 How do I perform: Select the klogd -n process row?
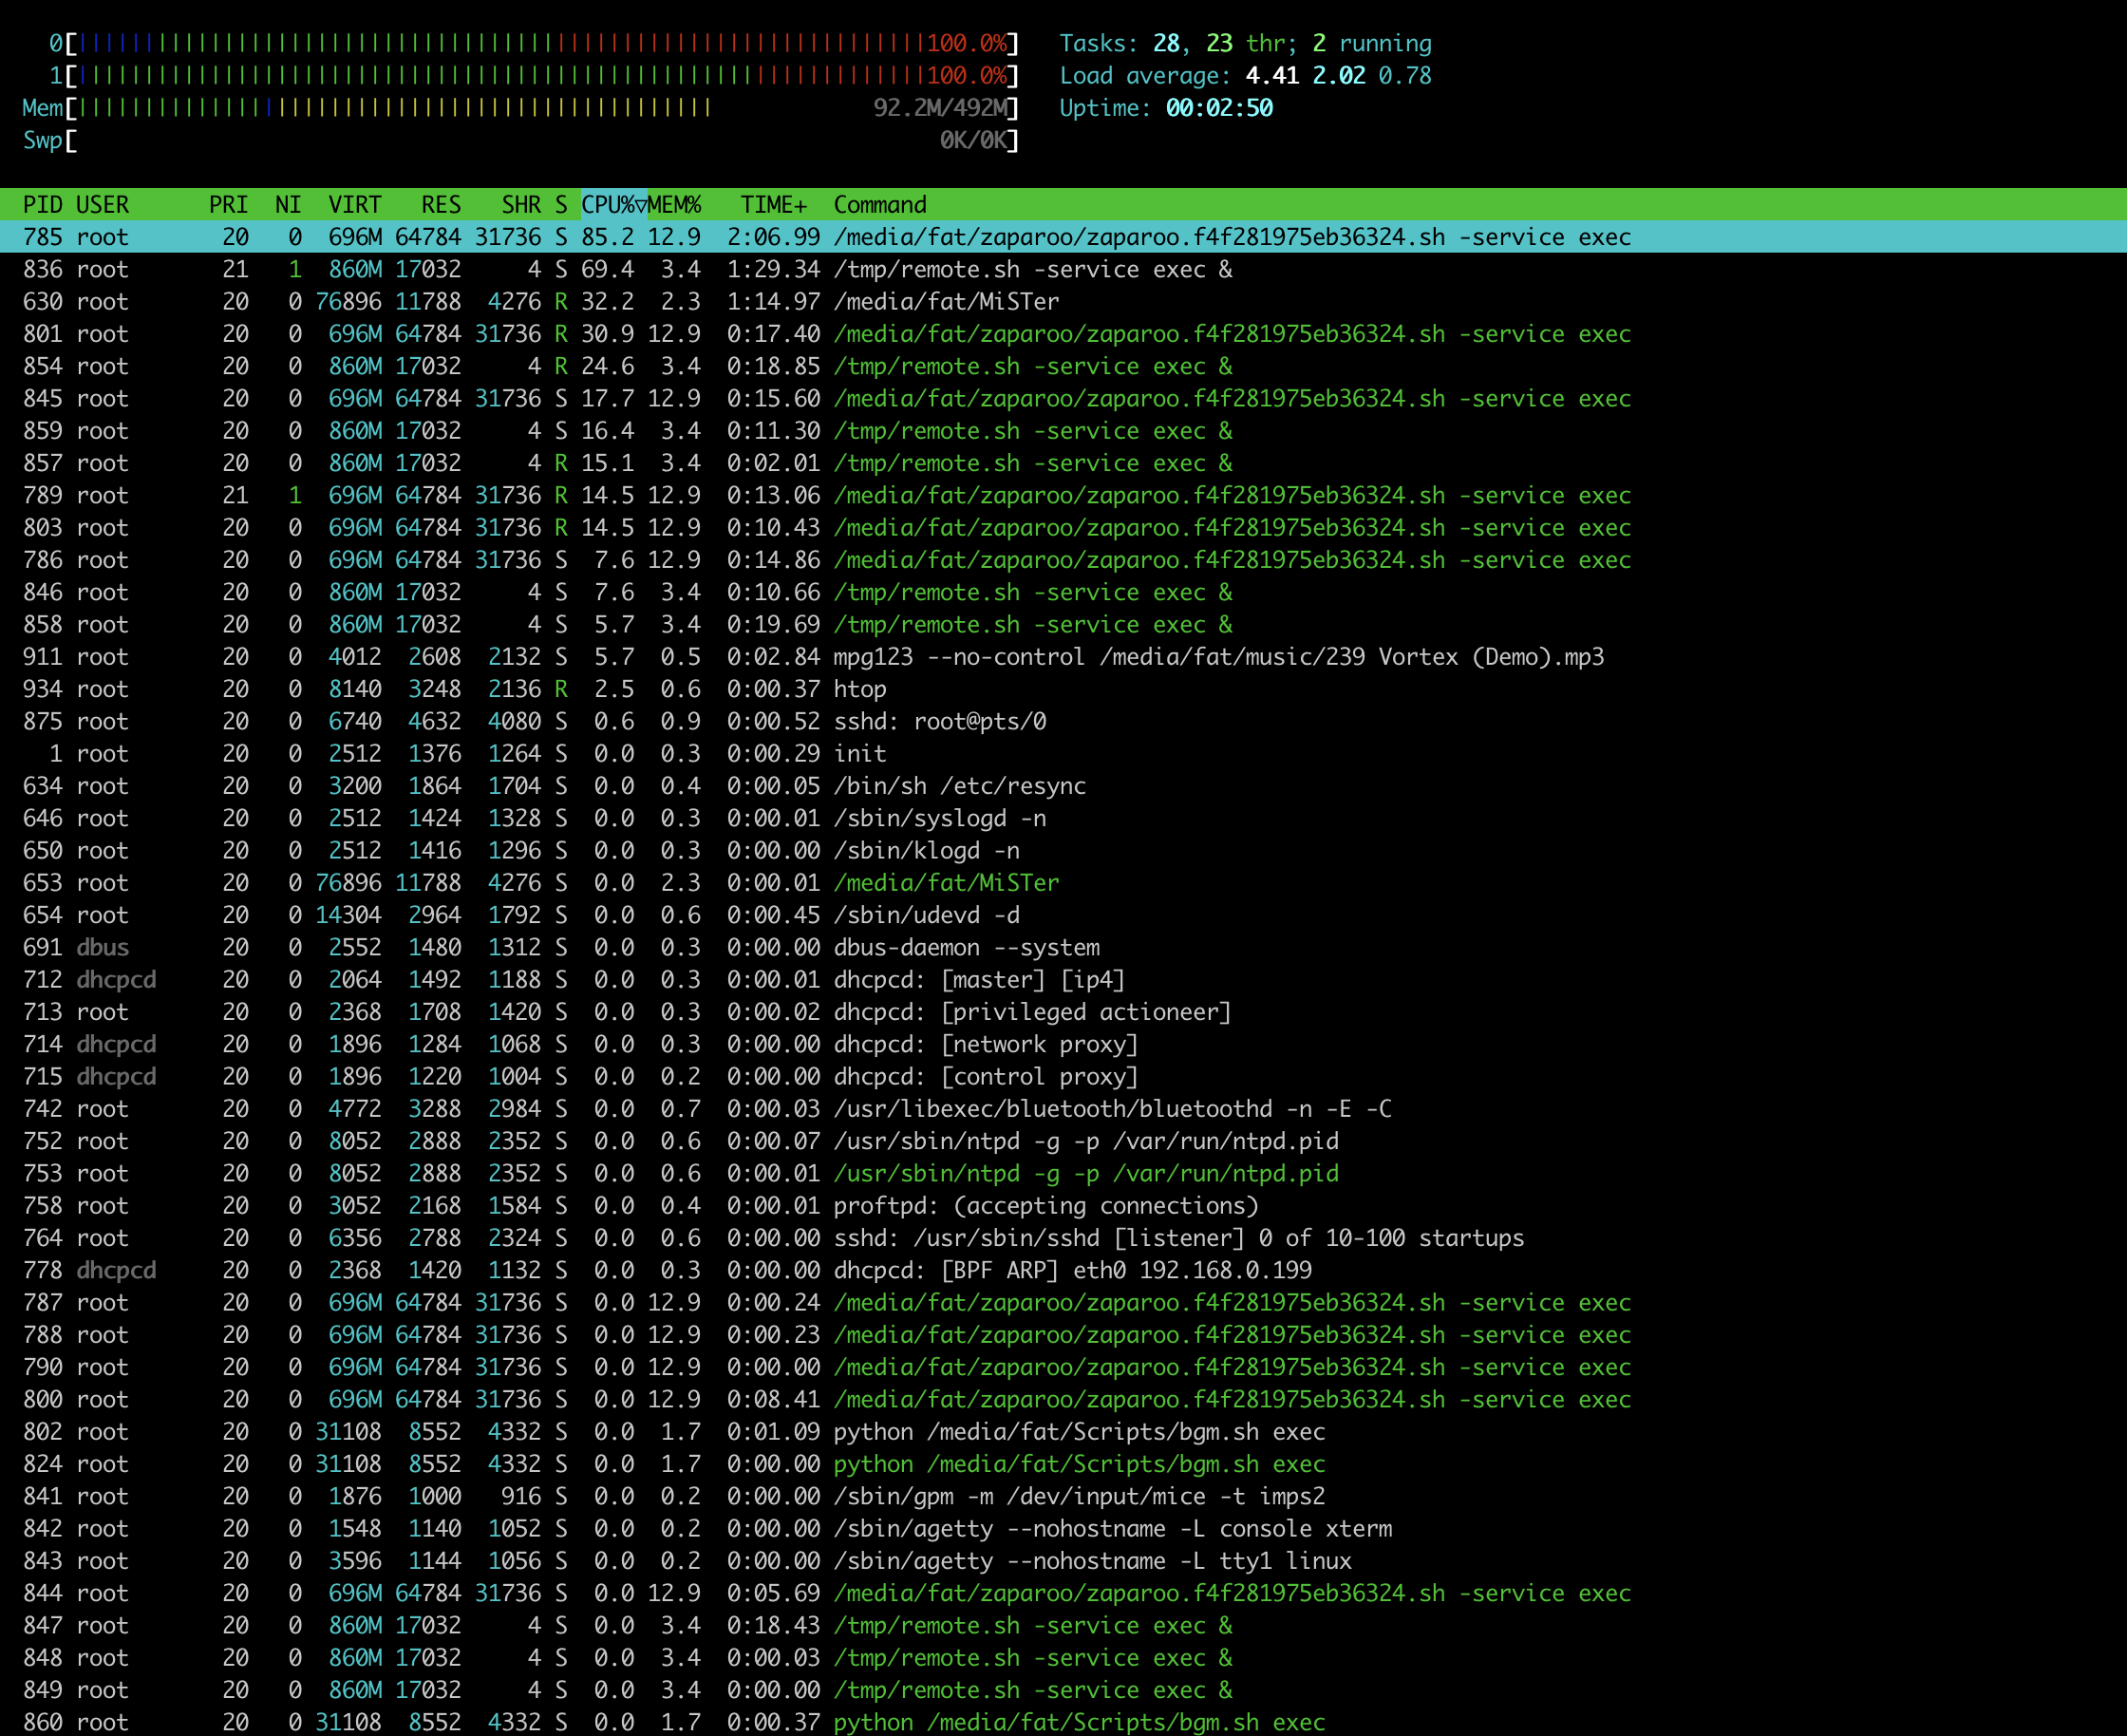point(1063,851)
